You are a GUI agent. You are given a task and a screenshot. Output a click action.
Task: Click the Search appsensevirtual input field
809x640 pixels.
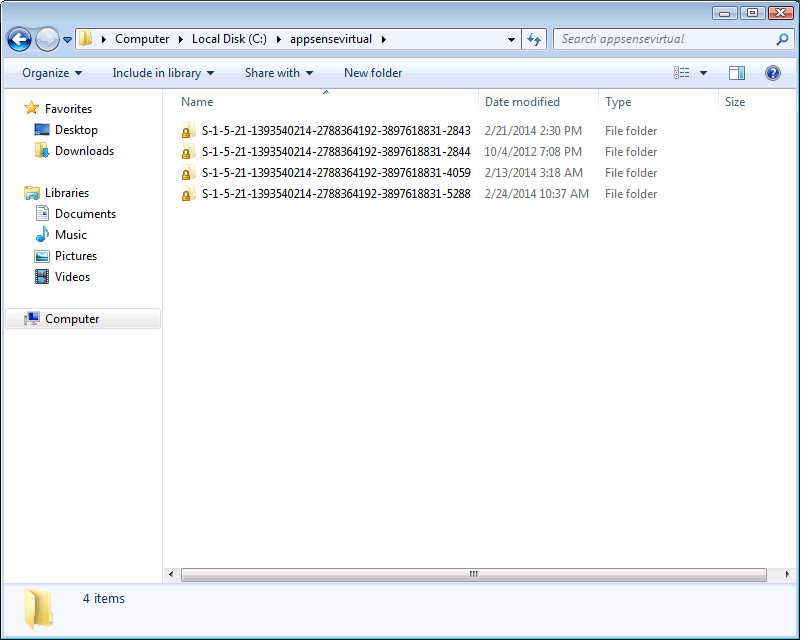[664, 40]
